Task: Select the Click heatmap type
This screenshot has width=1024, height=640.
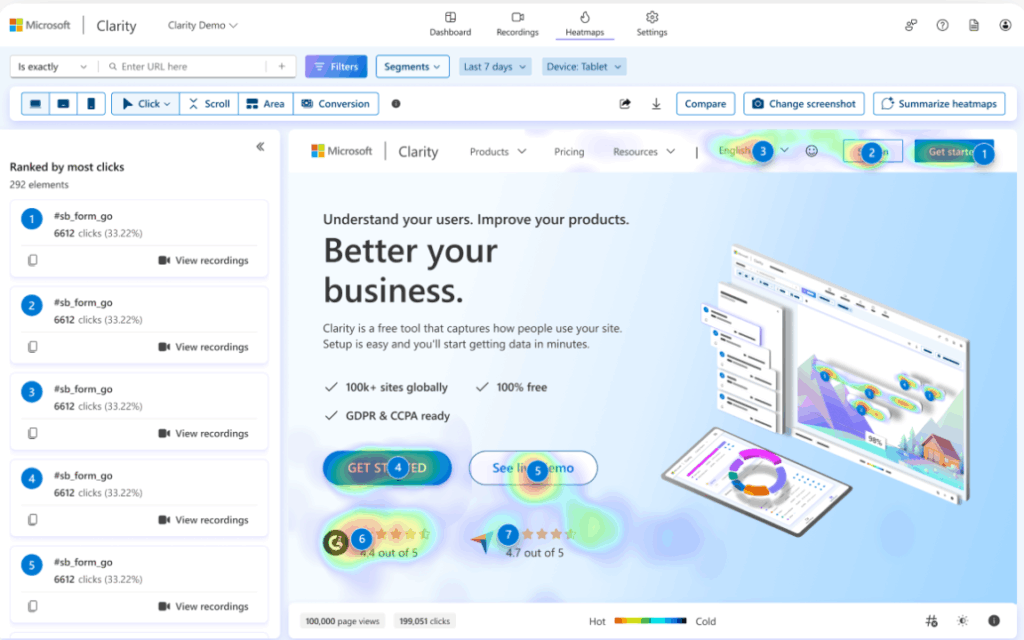Action: (146, 104)
